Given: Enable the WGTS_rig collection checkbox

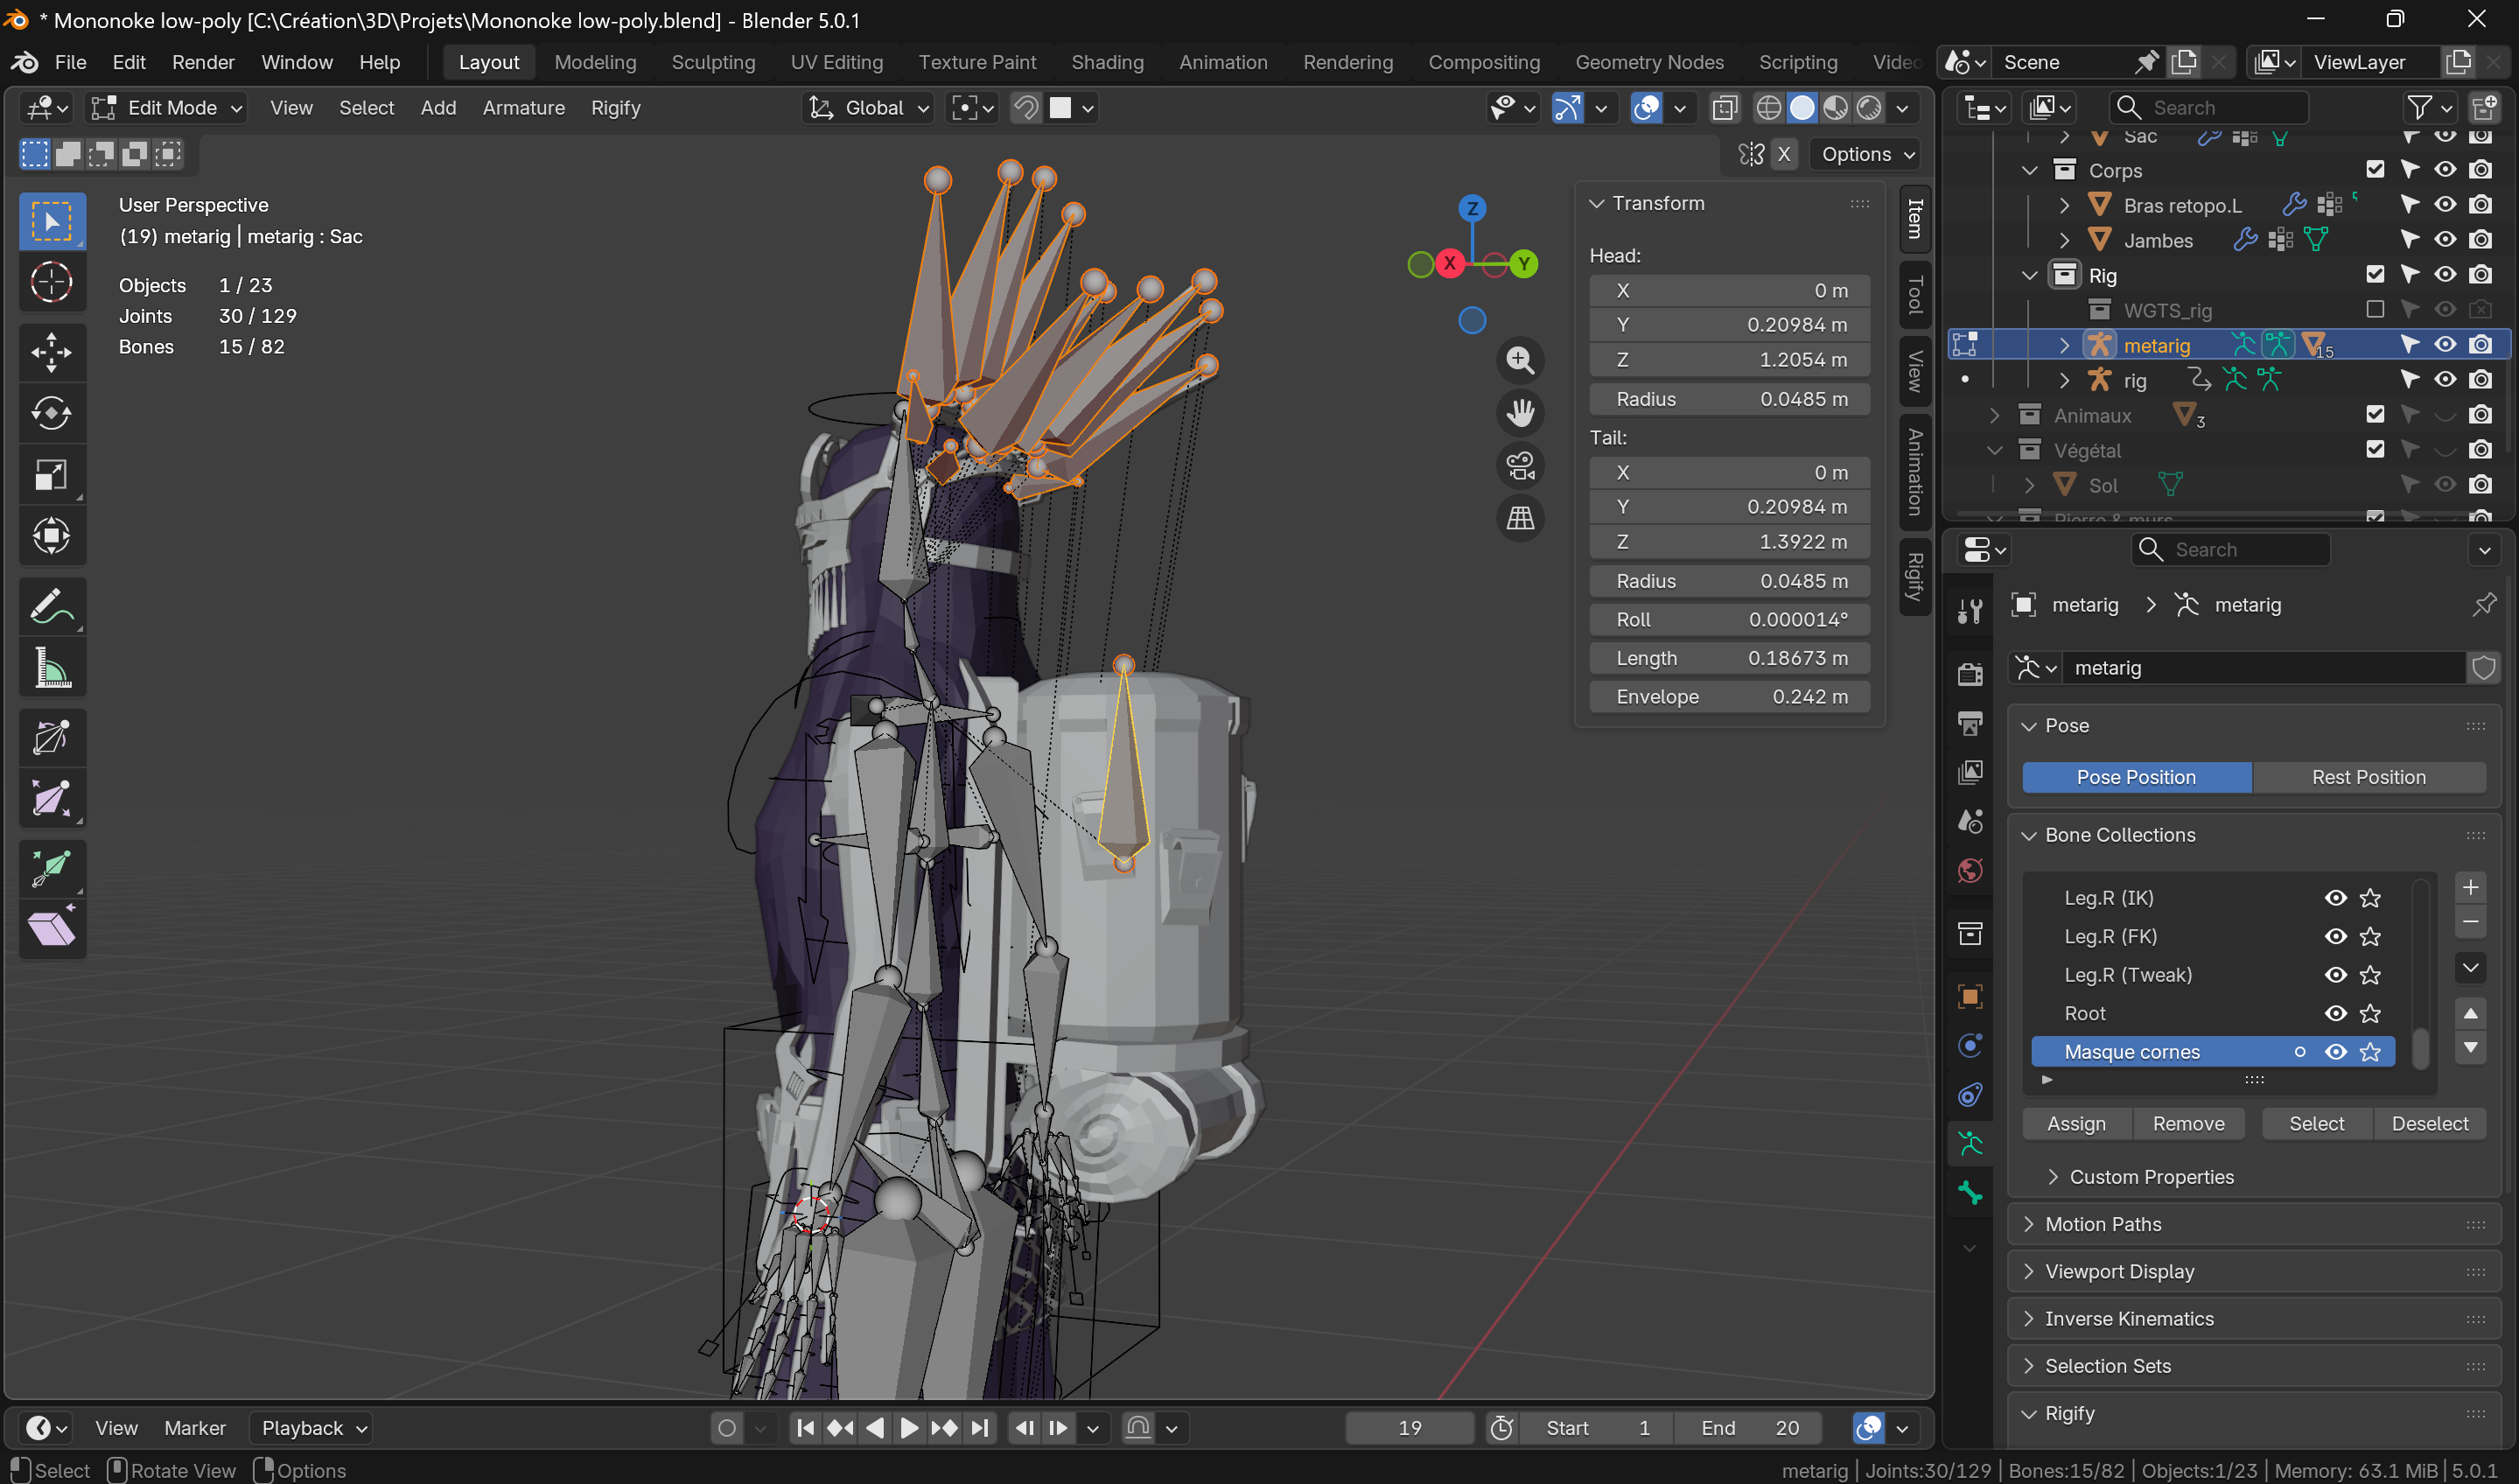Looking at the screenshot, I should (2375, 309).
